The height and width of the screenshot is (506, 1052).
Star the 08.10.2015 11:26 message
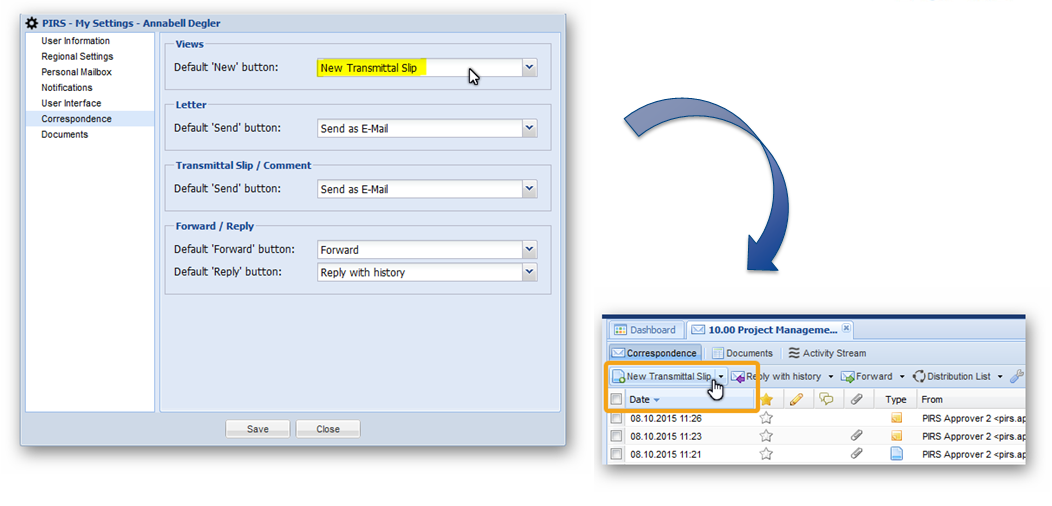[766, 418]
